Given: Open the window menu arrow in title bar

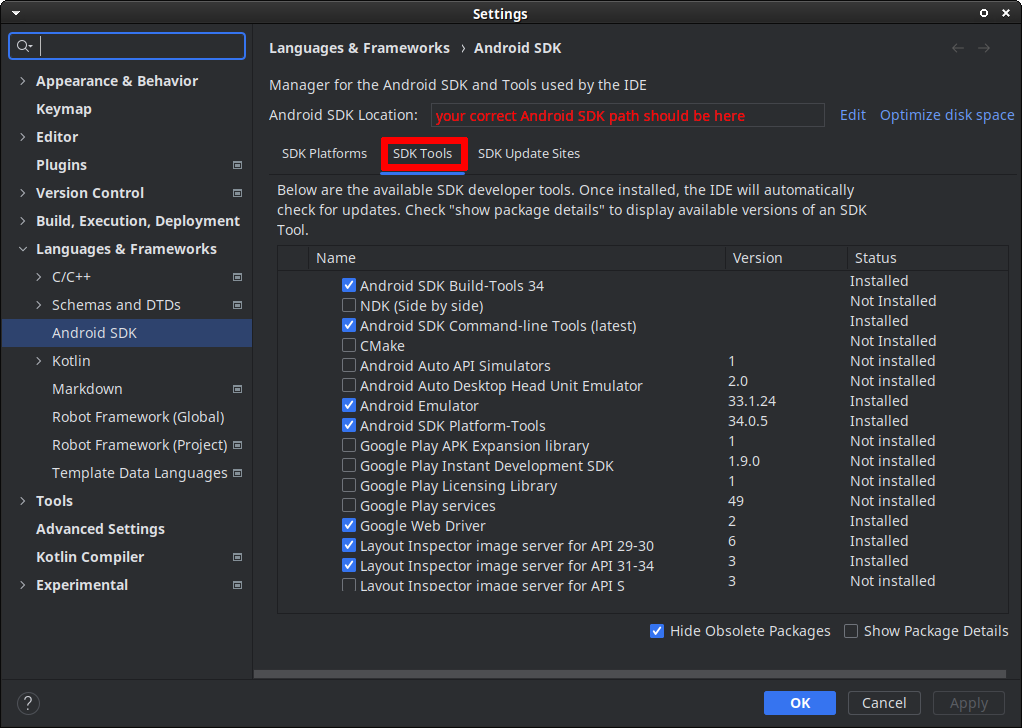Looking at the screenshot, I should click(x=16, y=13).
